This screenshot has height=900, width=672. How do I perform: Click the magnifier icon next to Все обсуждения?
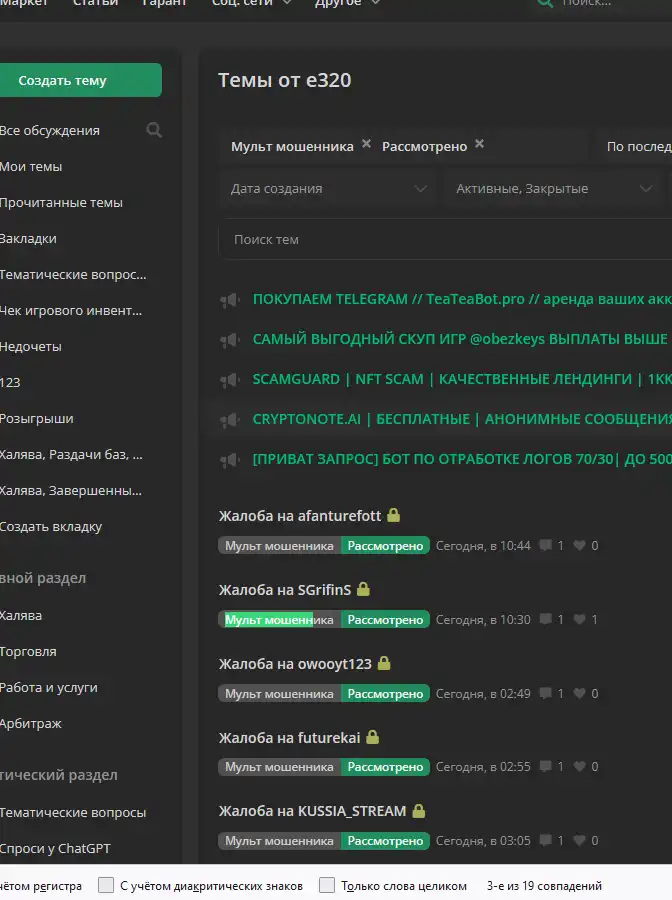[x=154, y=130]
